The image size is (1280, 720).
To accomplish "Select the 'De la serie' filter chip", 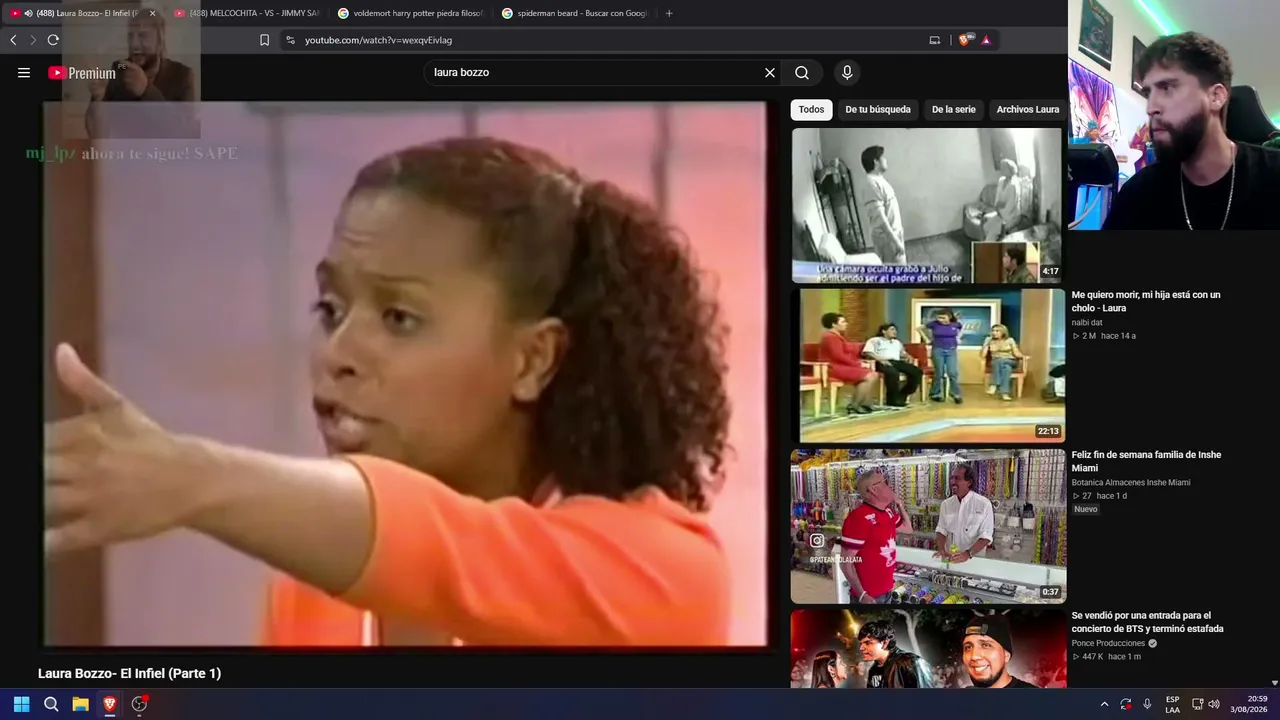I will 953,109.
